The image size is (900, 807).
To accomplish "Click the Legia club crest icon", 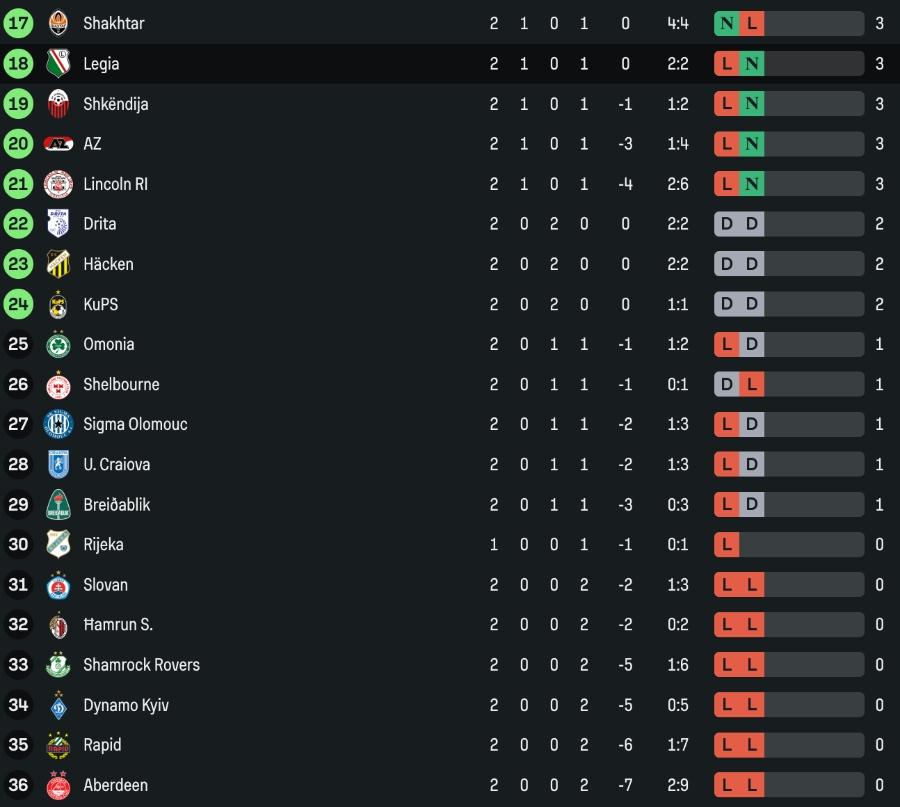I will (x=58, y=64).
